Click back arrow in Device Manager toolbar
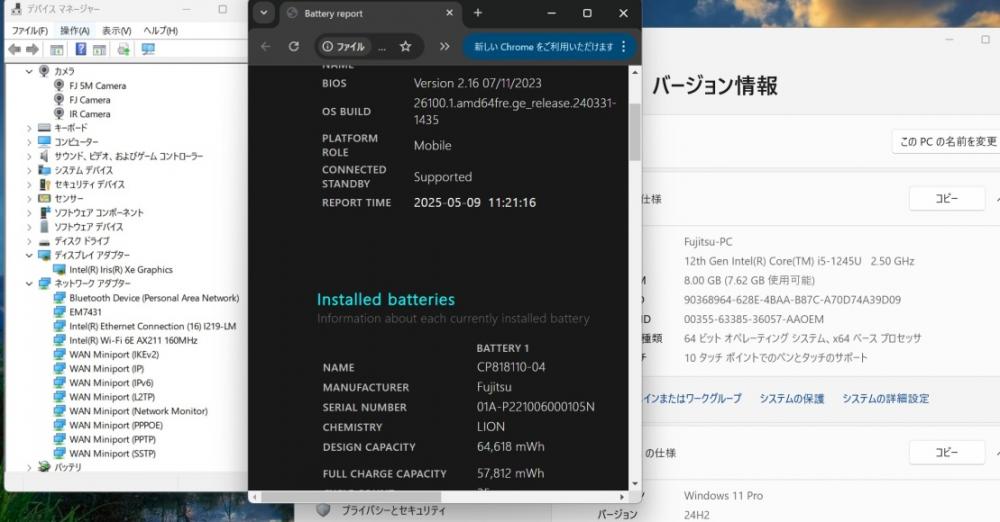This screenshot has height=522, width=1000. [15, 49]
